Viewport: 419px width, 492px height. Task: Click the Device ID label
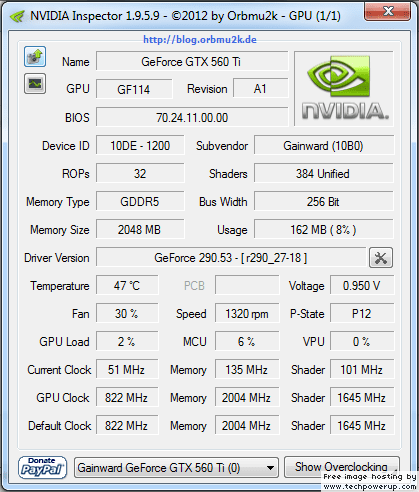click(66, 146)
